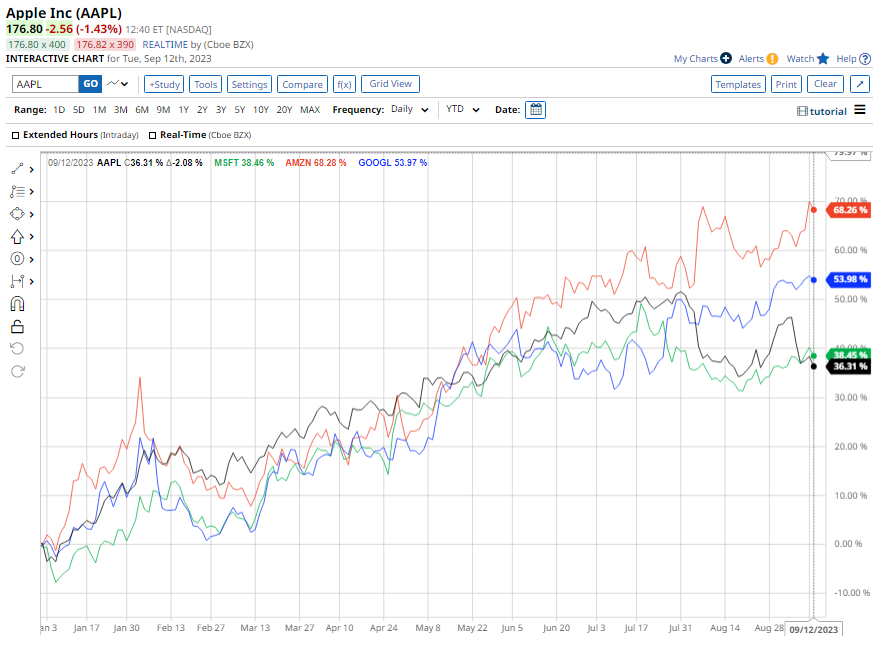The width and height of the screenshot is (888, 646).
Task: Set range to MAX
Action: click(310, 110)
